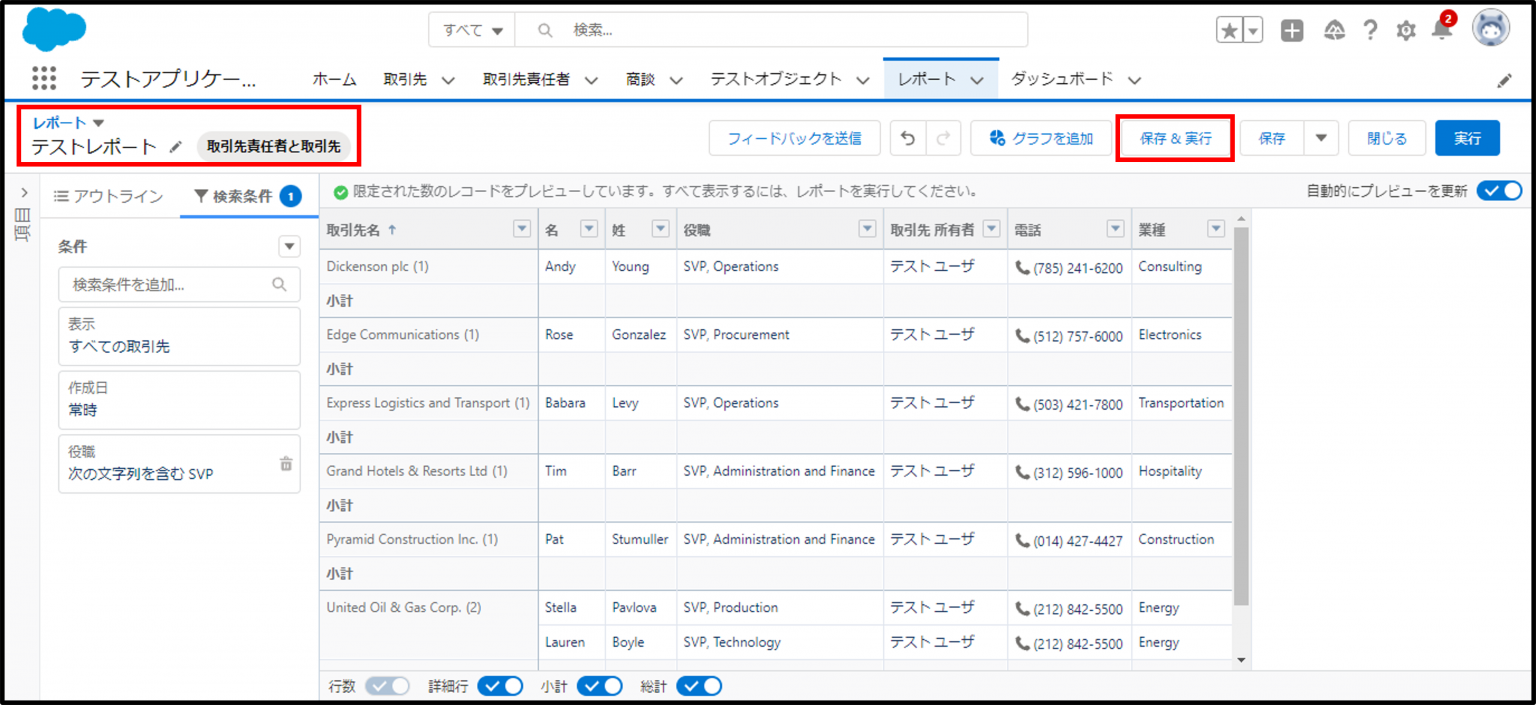Open the dropdown arrow next to 保存

click(x=1321, y=139)
